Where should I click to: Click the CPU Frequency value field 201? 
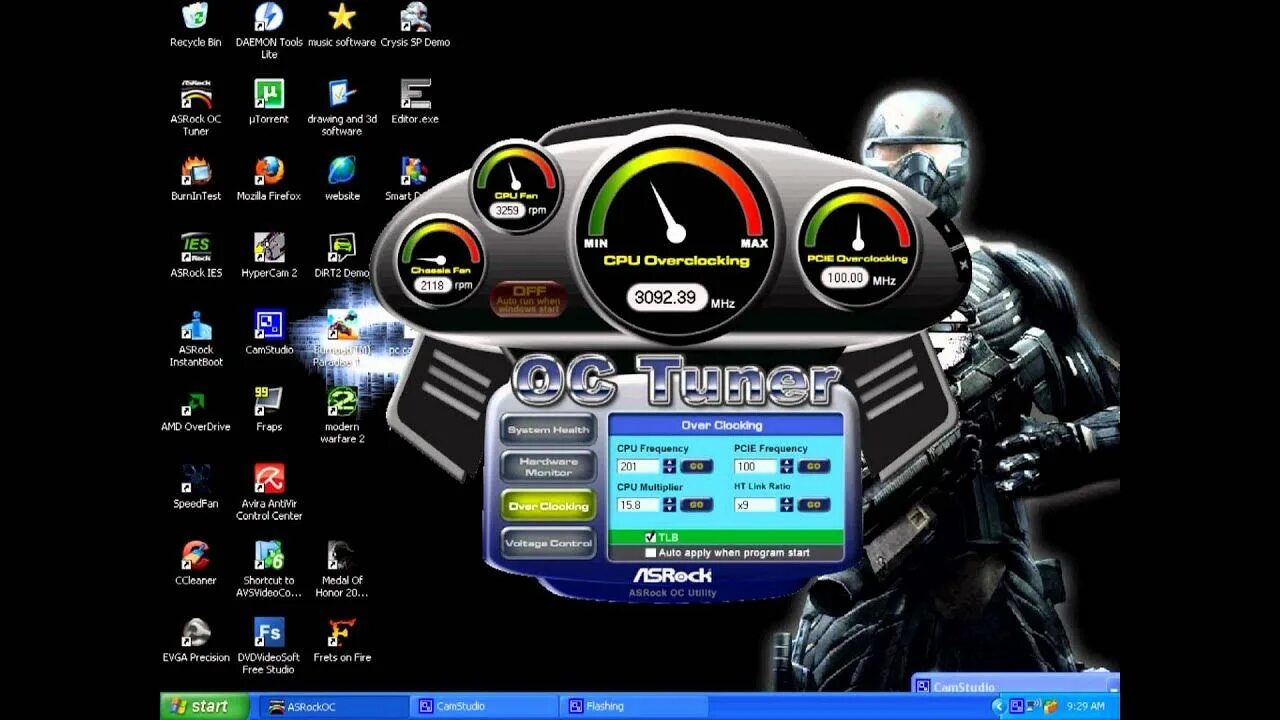tap(639, 466)
